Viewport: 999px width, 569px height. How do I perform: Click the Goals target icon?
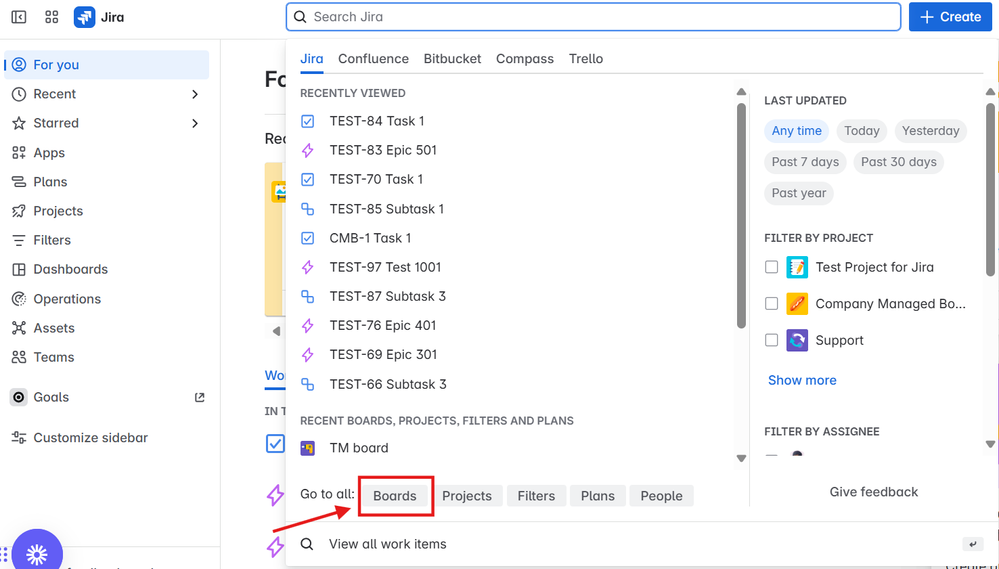coord(19,397)
